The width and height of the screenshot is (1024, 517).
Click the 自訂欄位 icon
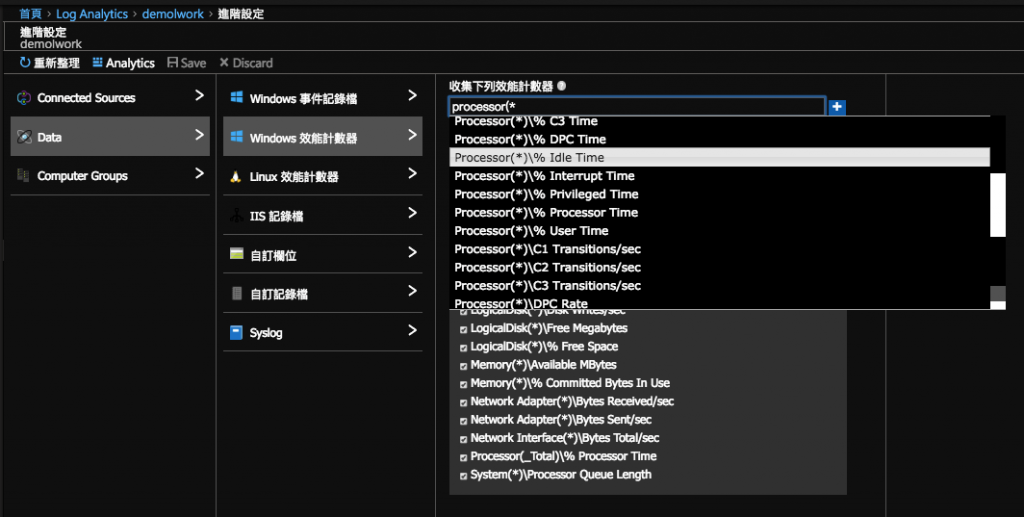[x=236, y=254]
